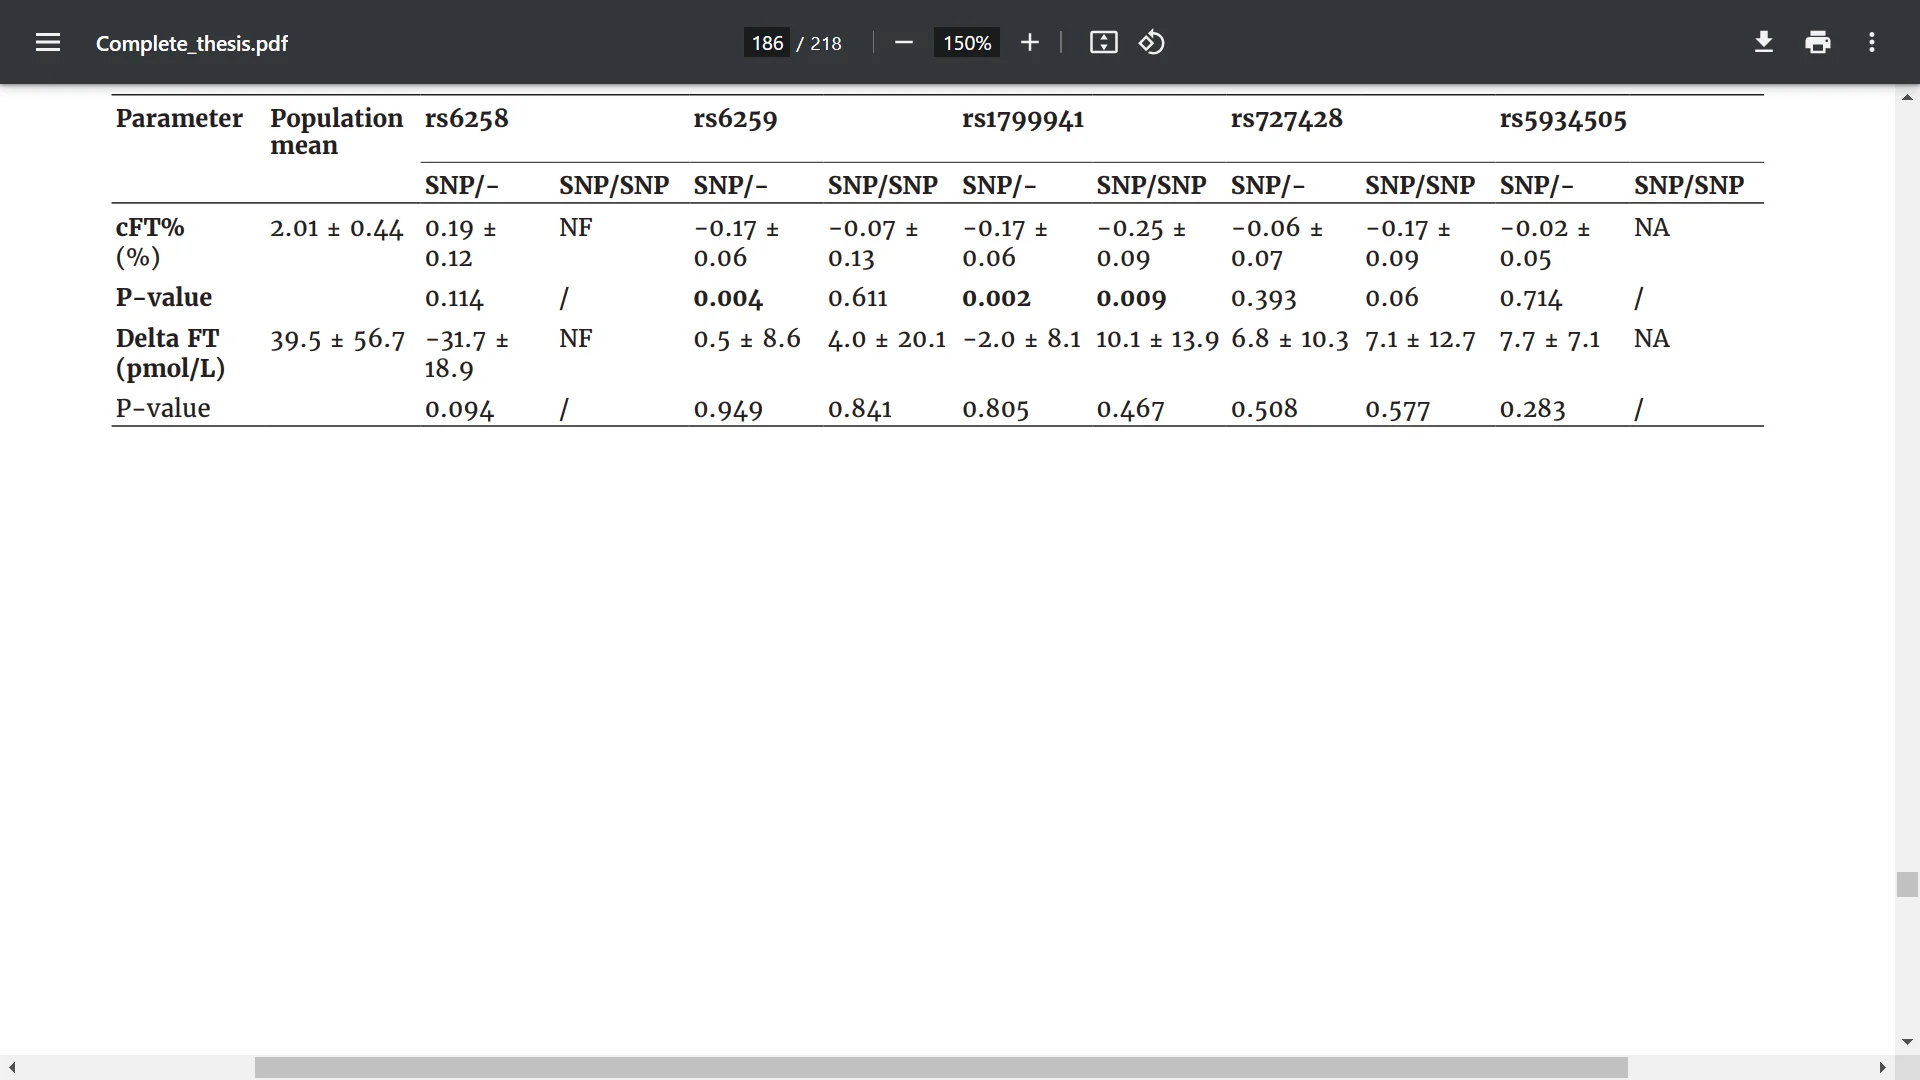This screenshot has width=1920, height=1080.
Task: Edit the zoom level field 150%
Action: (x=967, y=43)
